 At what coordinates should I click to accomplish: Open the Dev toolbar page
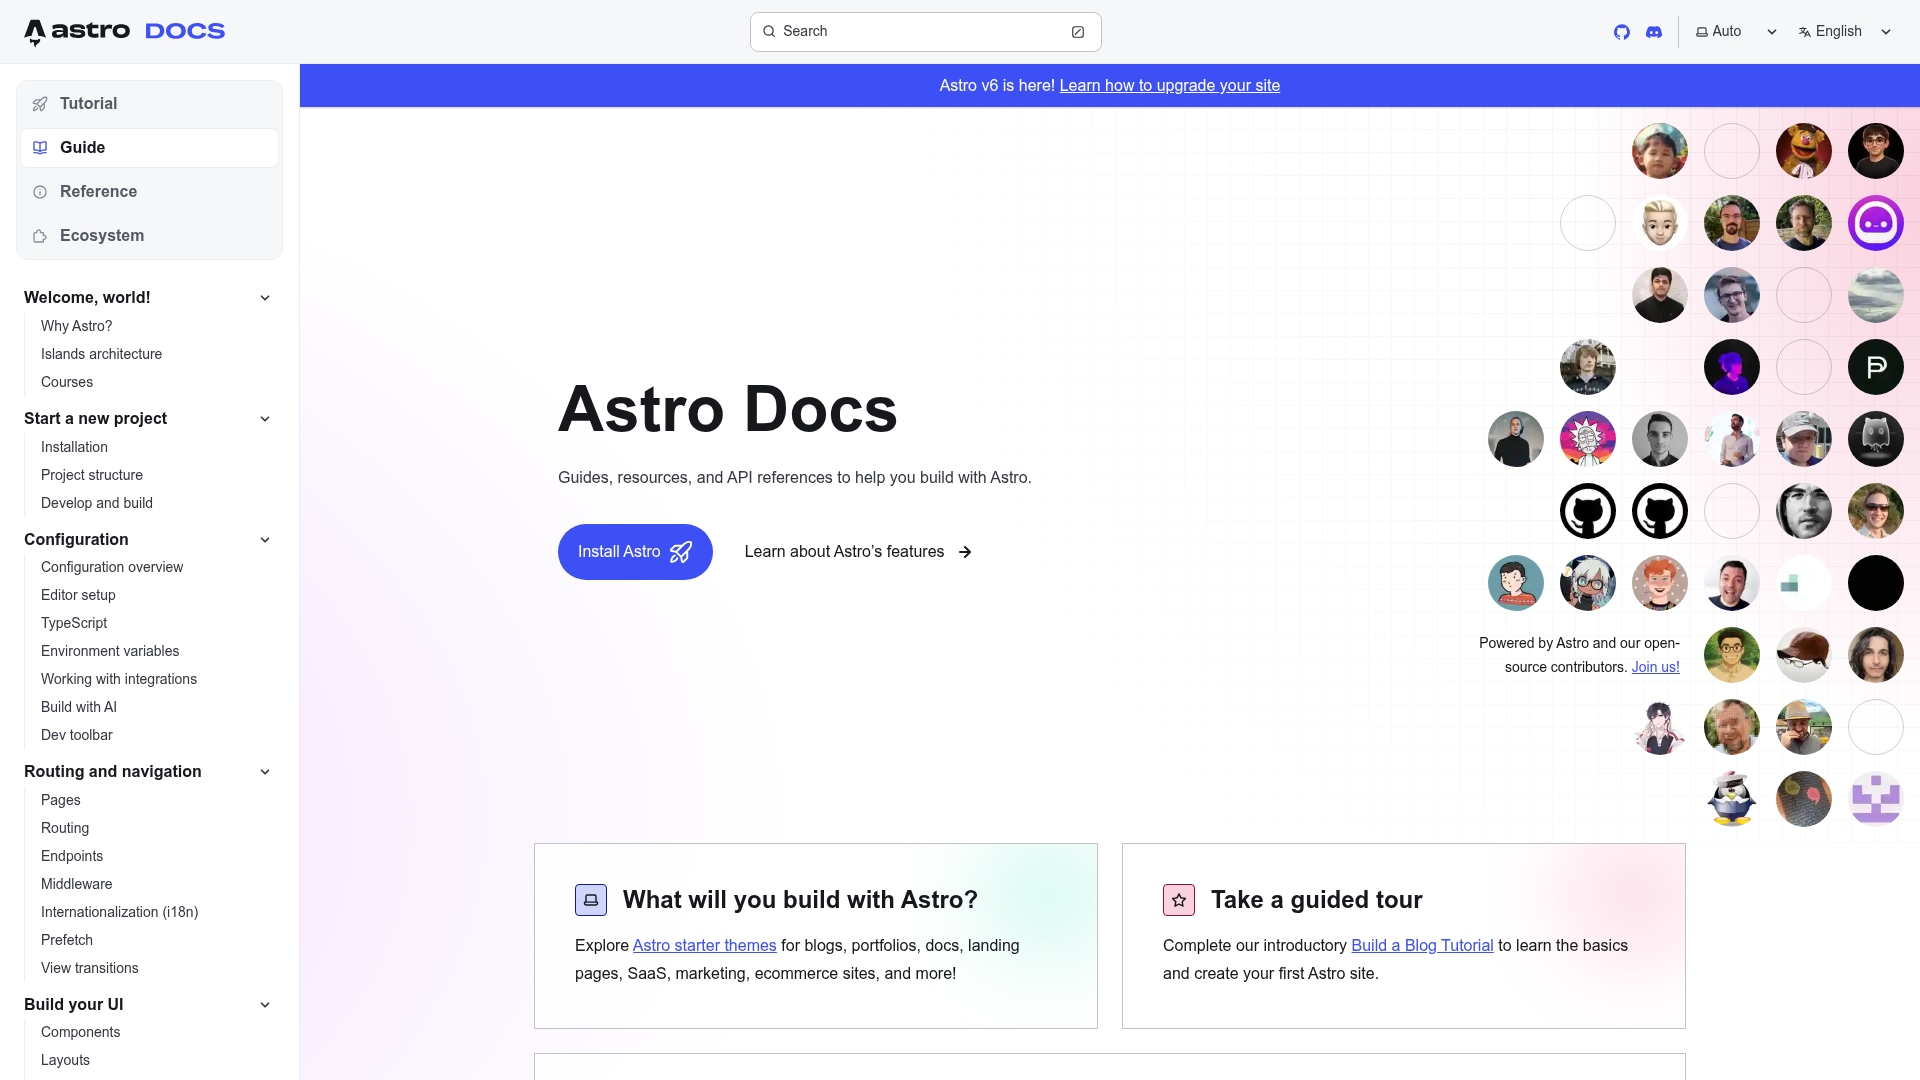pos(77,735)
